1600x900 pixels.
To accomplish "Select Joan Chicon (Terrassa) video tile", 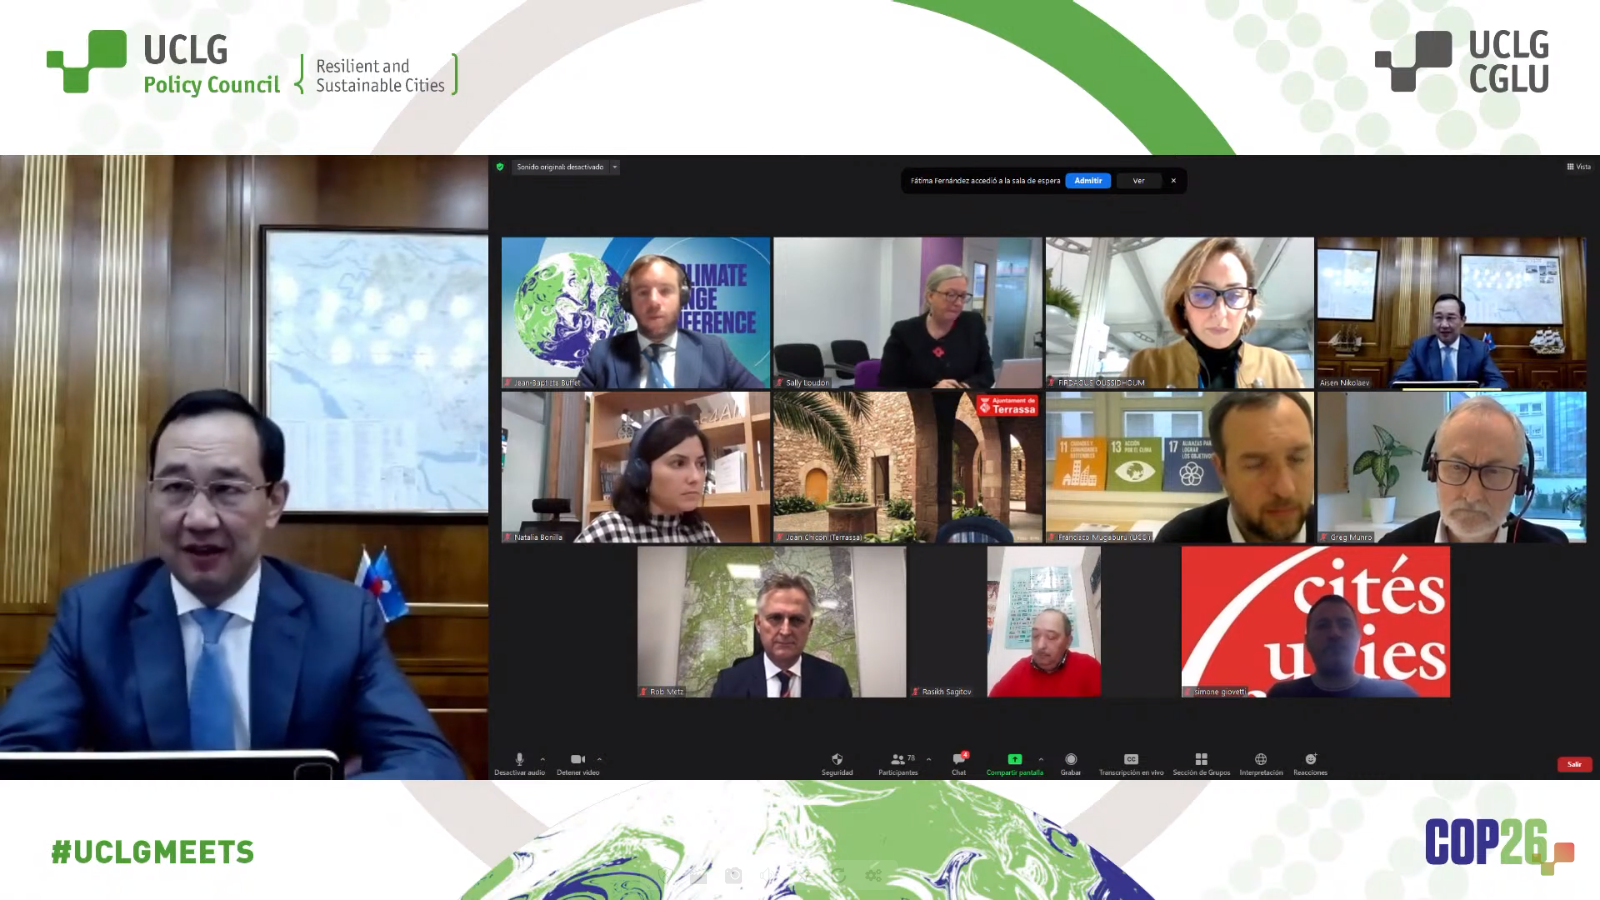I will tap(908, 467).
